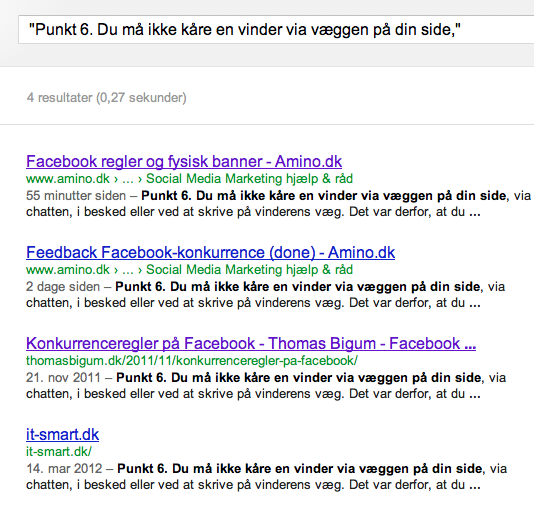Click the '55 minutter siden' snippet text
The width and height of the screenshot is (534, 515).
(x=76, y=196)
